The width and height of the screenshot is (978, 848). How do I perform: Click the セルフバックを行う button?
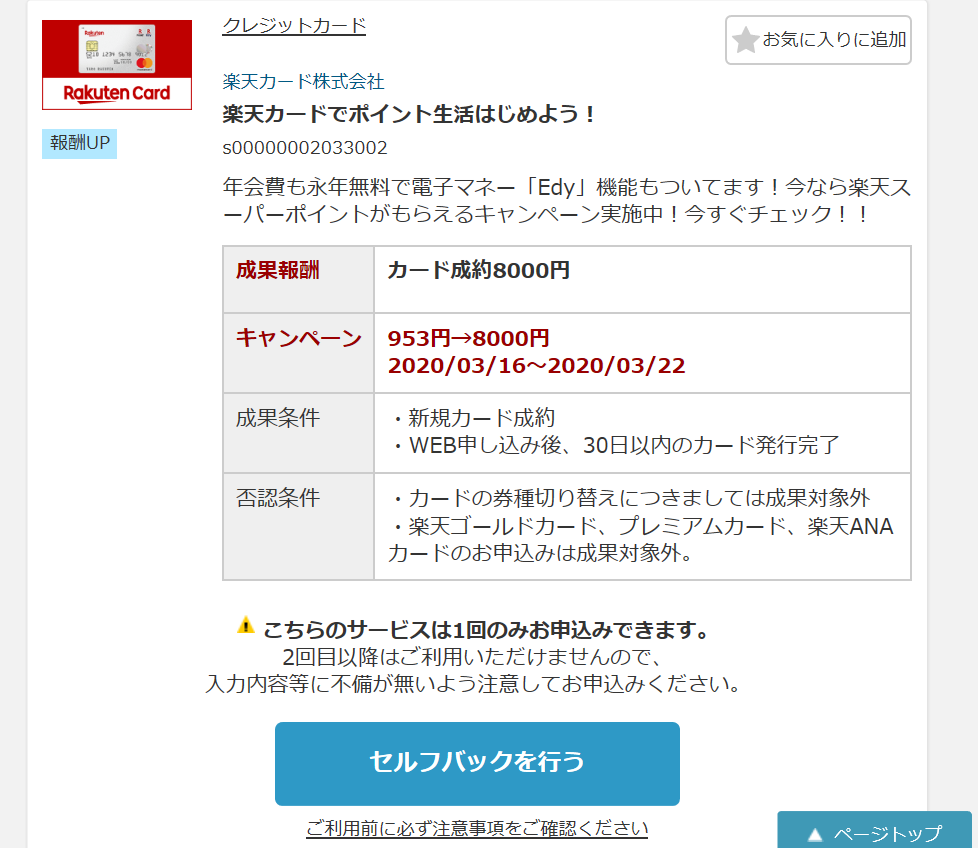pos(477,763)
